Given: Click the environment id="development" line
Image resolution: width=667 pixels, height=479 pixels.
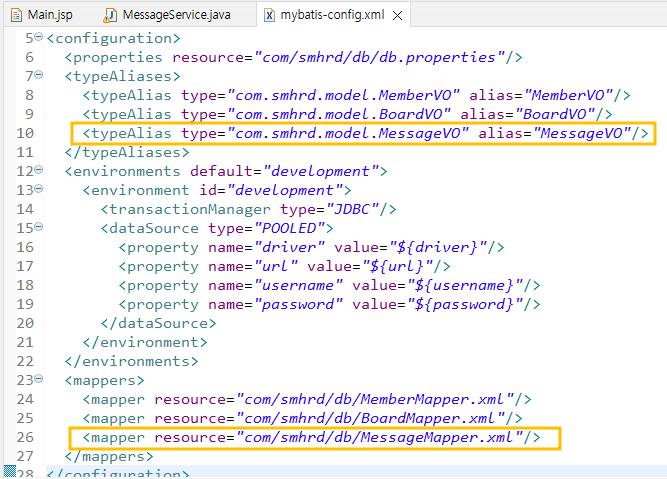Looking at the screenshot, I should tap(217, 190).
